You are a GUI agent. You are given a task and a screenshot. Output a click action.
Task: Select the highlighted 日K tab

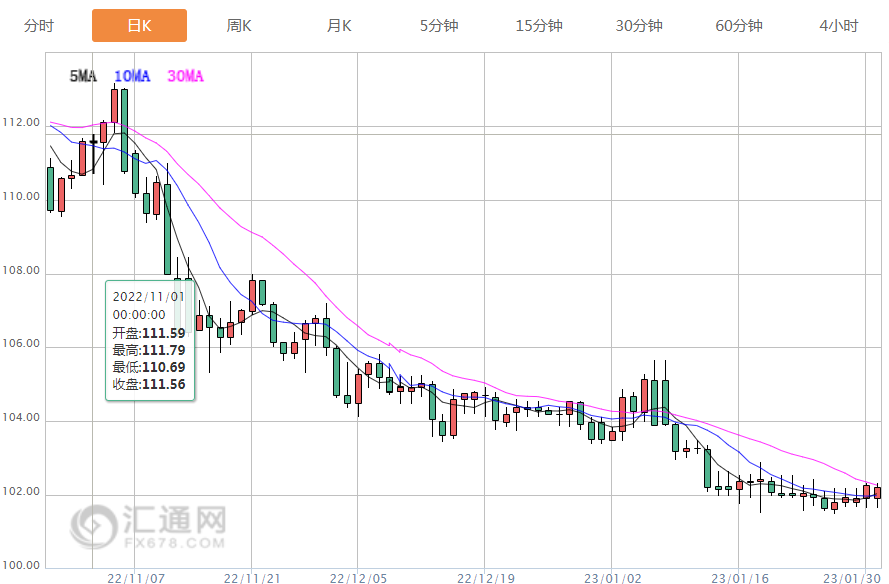point(139,26)
